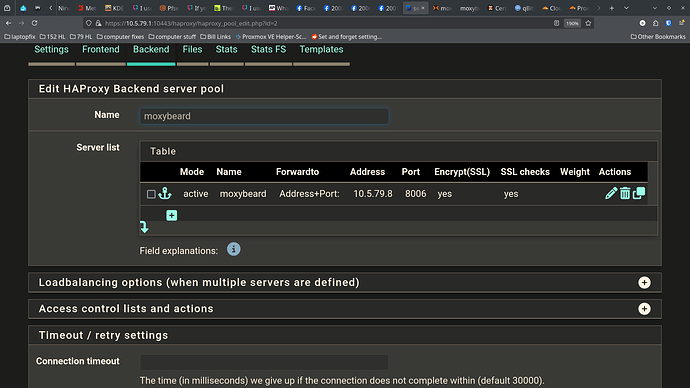The width and height of the screenshot is (690, 388).
Task: Open the Stats FS tab
Action: [268, 49]
